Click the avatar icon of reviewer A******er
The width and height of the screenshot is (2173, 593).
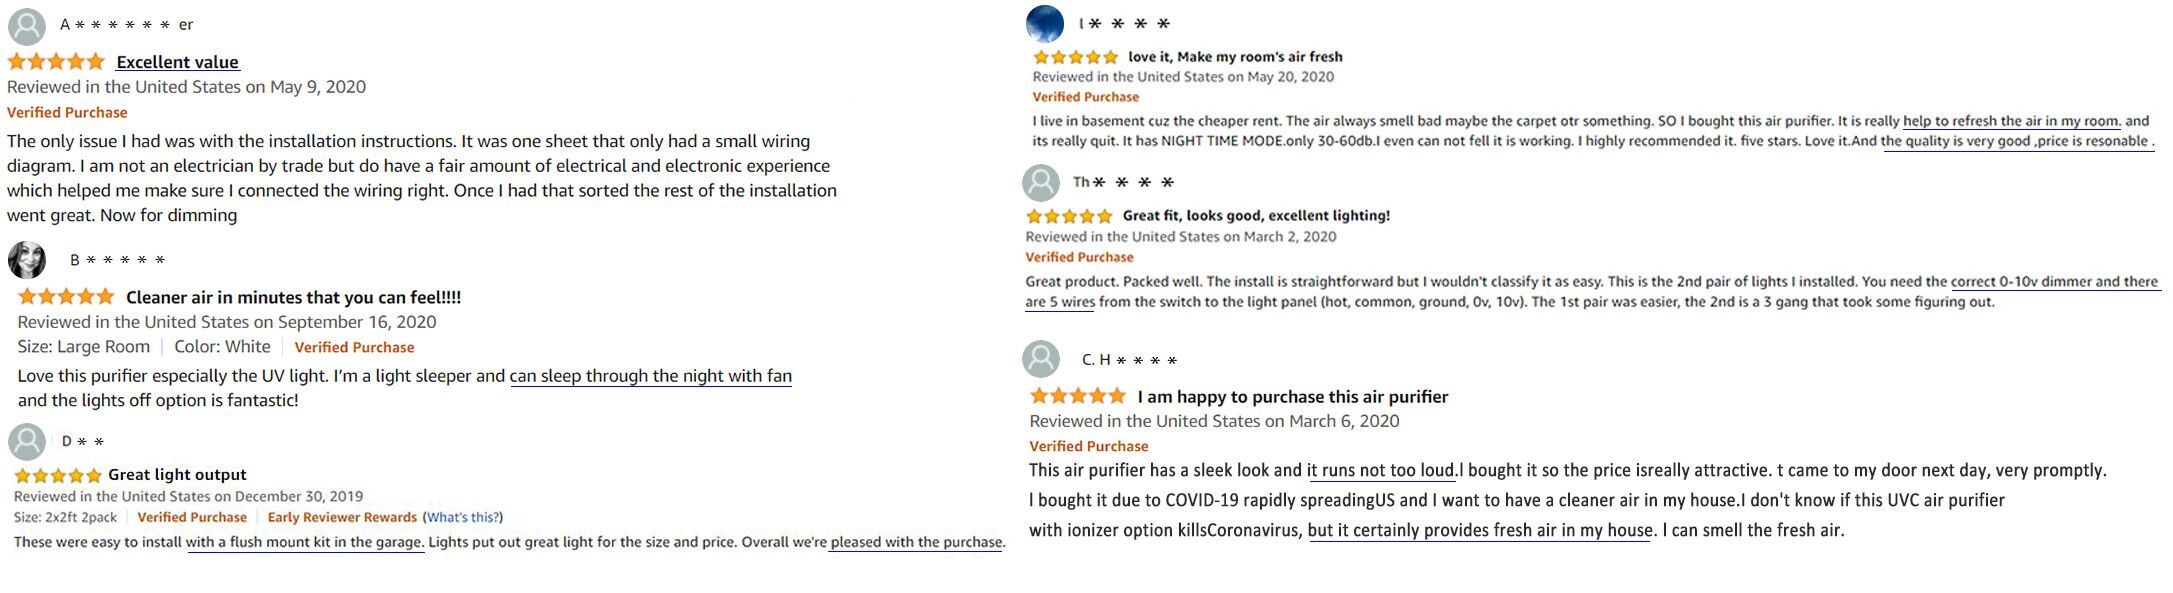(x=27, y=26)
